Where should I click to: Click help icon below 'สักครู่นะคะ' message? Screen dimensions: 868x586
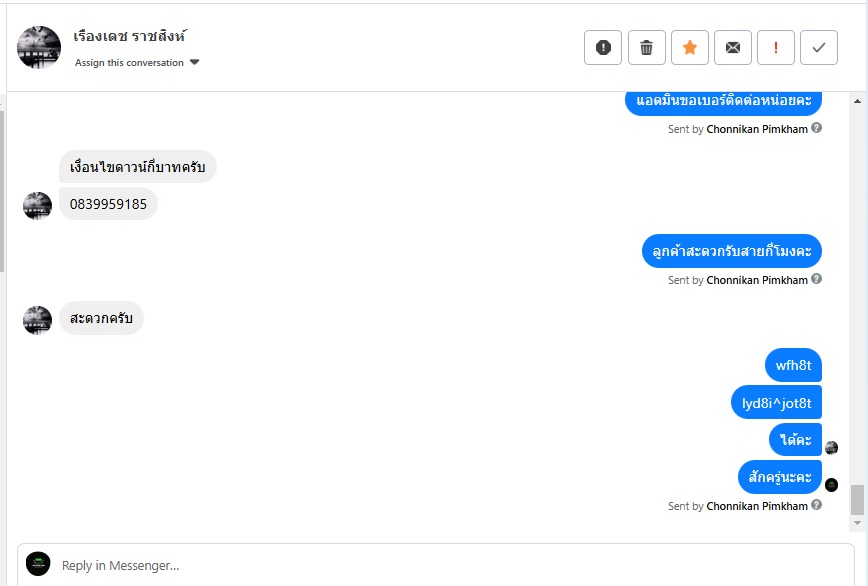[817, 505]
